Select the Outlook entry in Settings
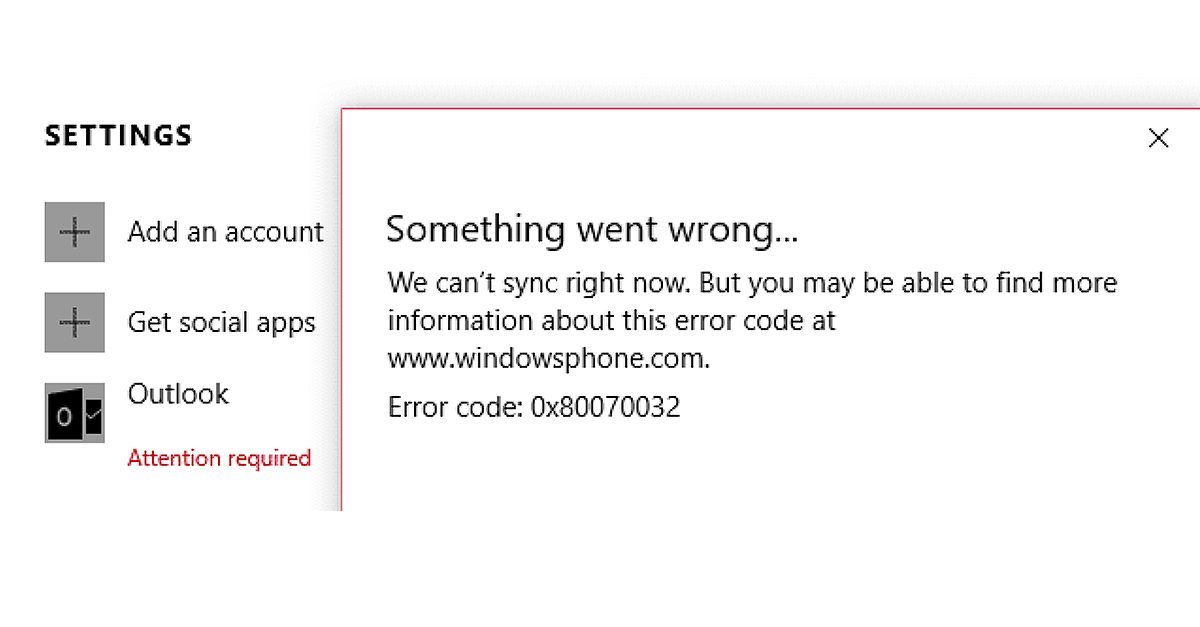The height and width of the screenshot is (627, 1200). click(x=178, y=394)
